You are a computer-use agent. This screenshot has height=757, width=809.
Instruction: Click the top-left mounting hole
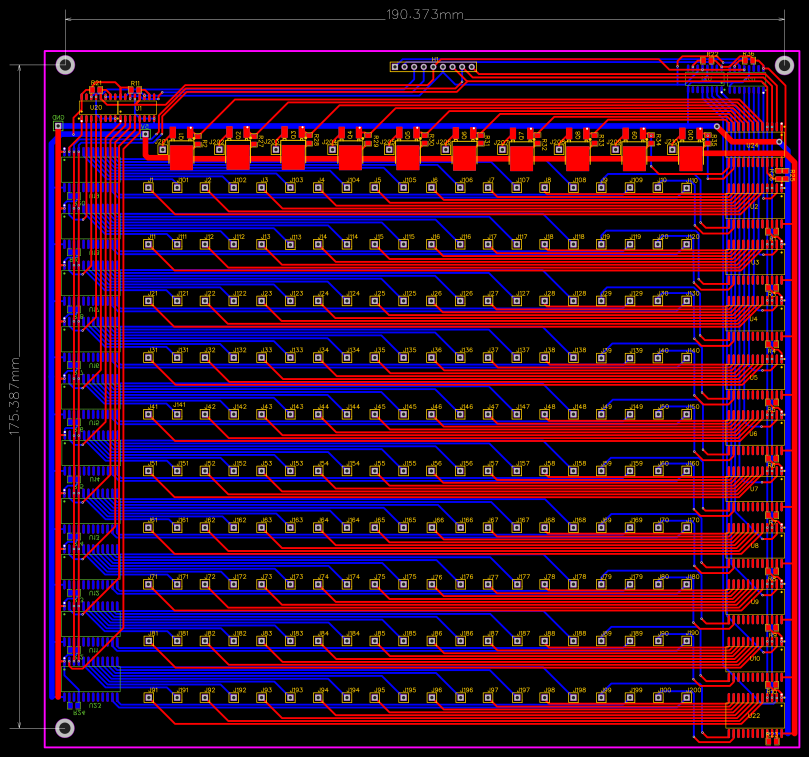pos(65,64)
